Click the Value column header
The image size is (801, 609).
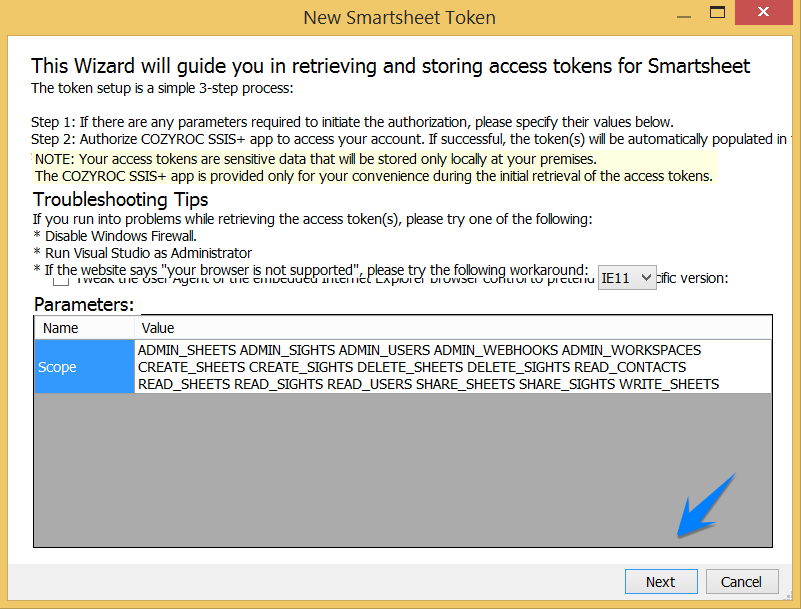(453, 328)
